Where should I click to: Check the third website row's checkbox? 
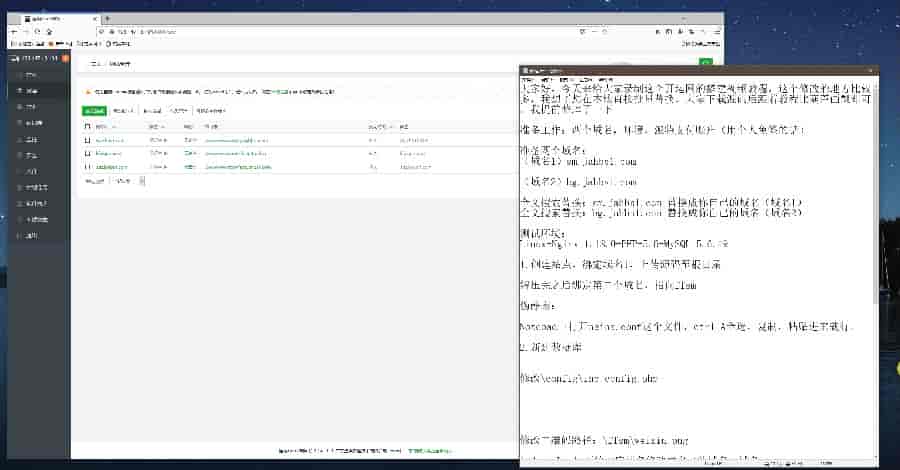[87, 166]
